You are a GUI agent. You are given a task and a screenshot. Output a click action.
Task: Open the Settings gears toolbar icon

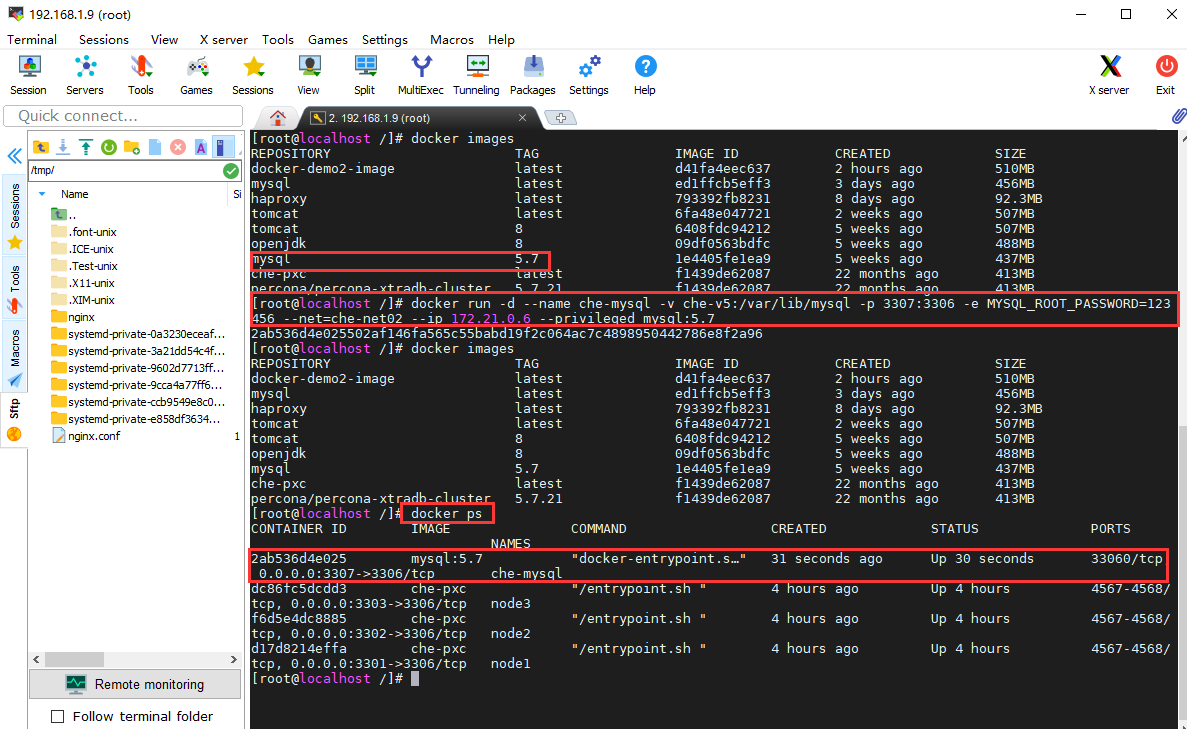pos(589,75)
